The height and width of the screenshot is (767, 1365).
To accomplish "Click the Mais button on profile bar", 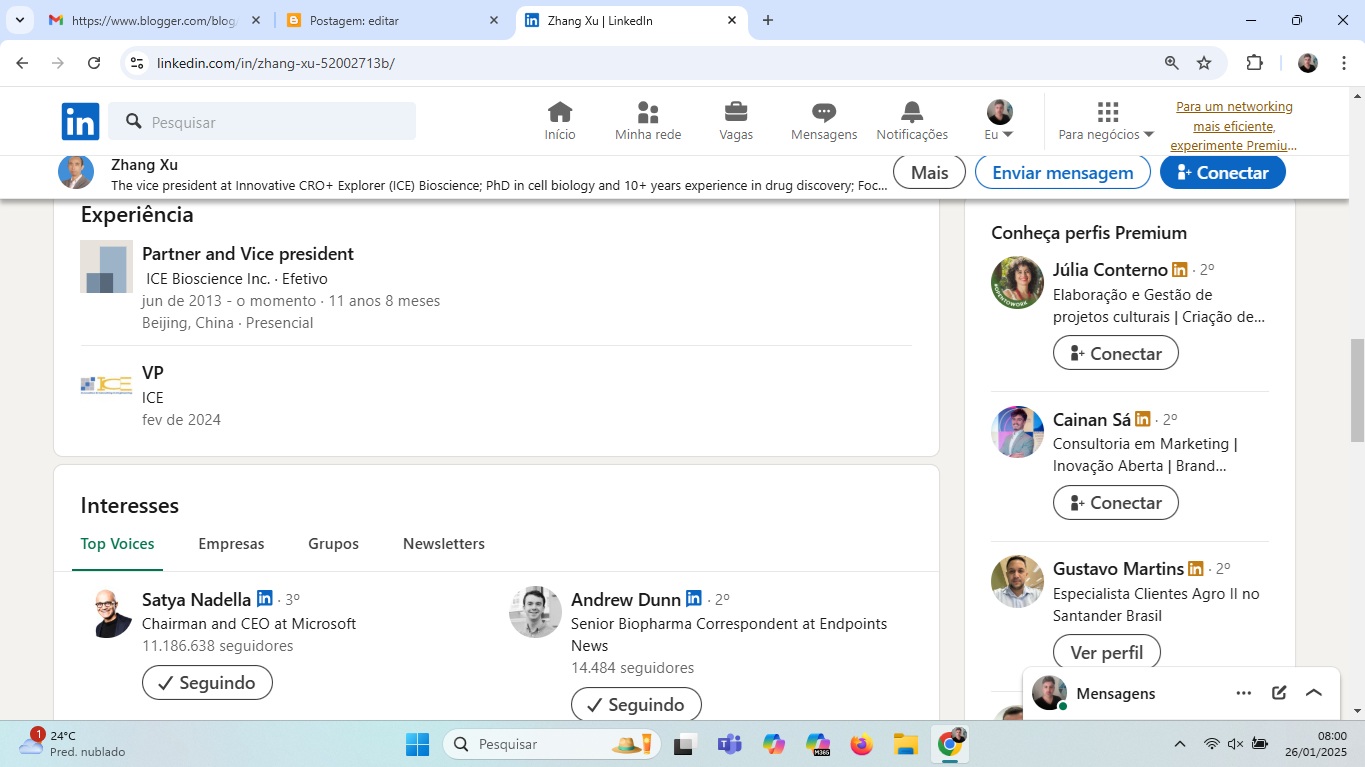I will [x=929, y=172].
